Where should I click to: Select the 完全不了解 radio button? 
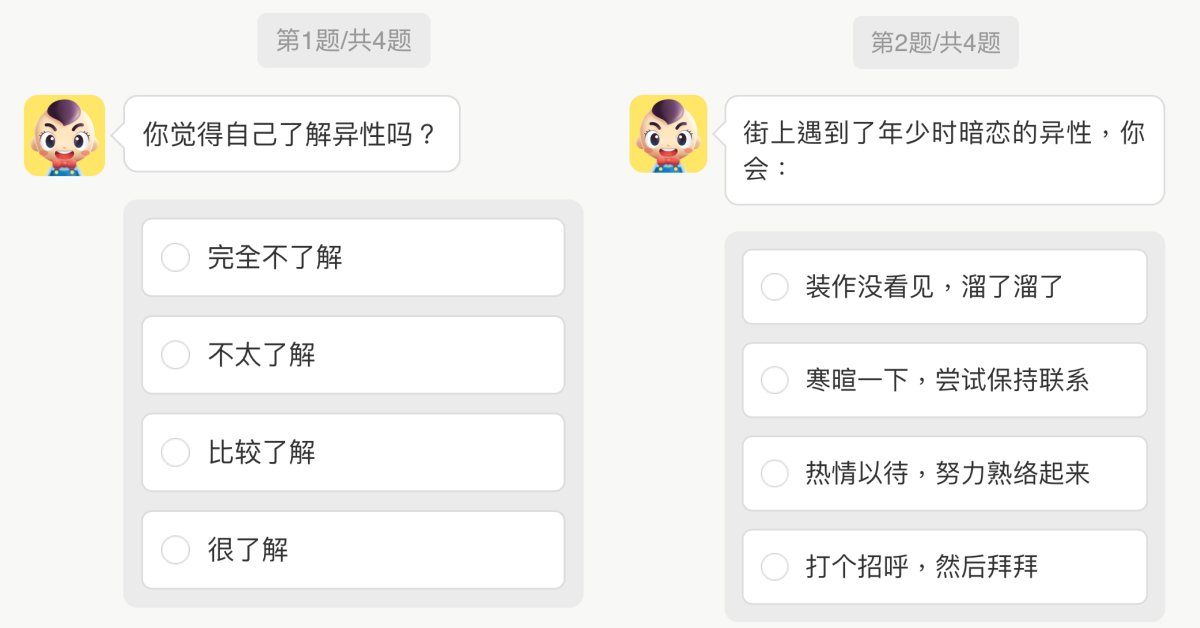[x=175, y=258]
